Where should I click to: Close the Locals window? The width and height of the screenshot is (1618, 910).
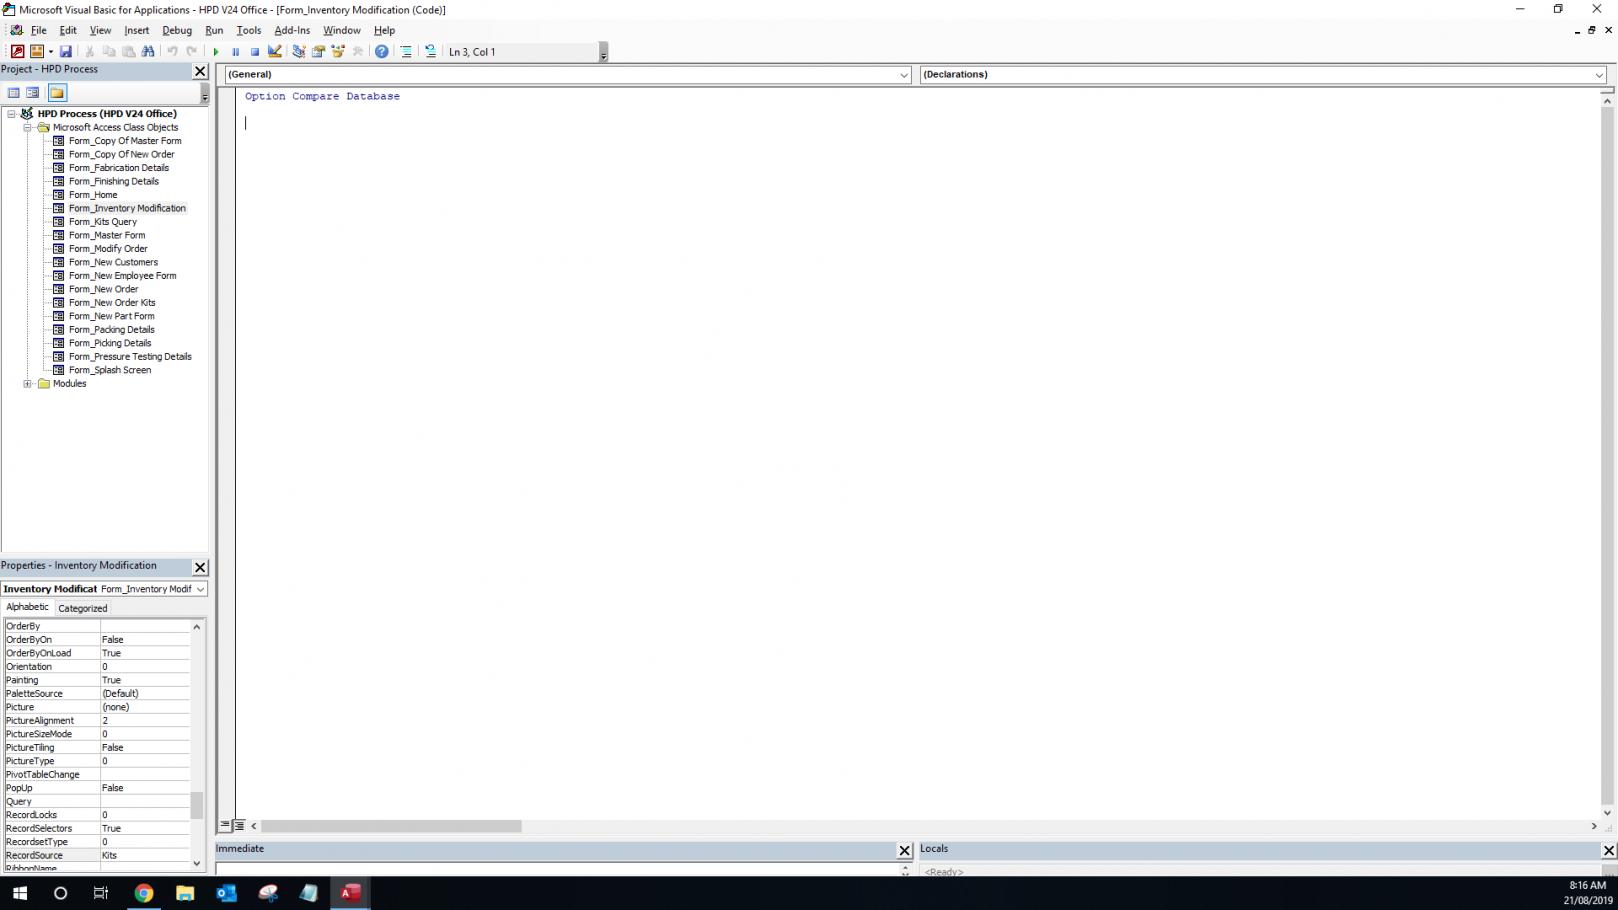(x=1609, y=850)
